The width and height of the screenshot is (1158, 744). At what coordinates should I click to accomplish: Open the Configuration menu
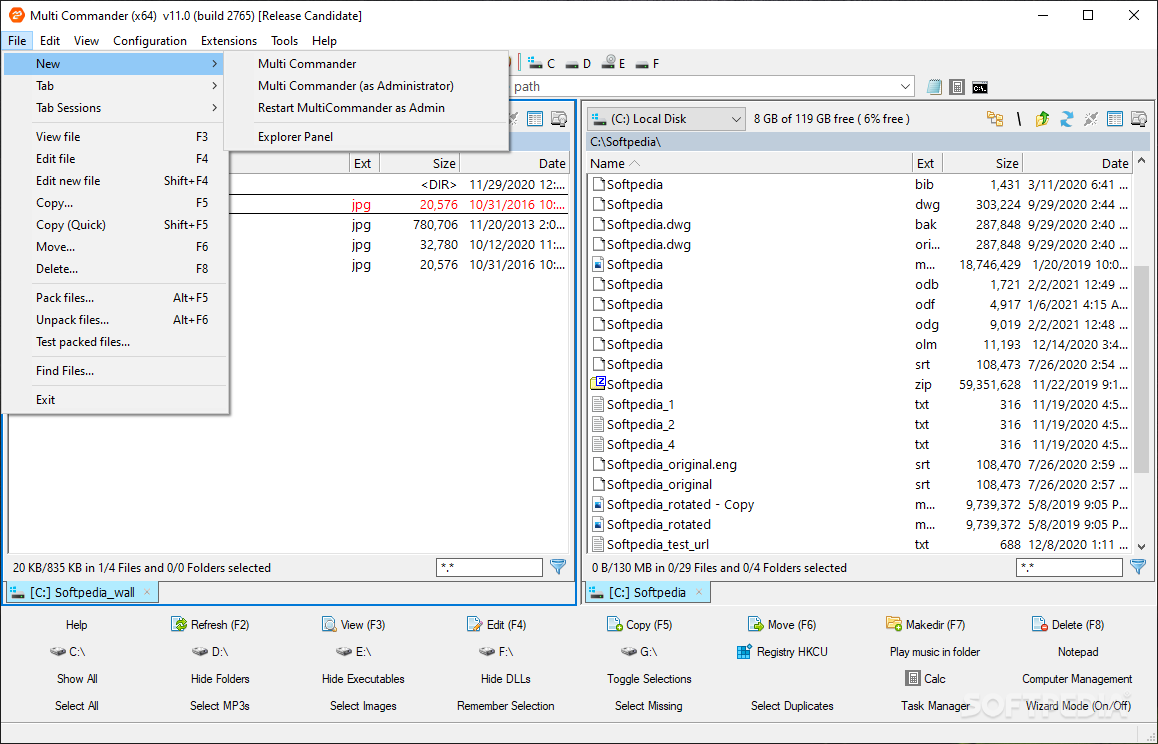point(150,41)
